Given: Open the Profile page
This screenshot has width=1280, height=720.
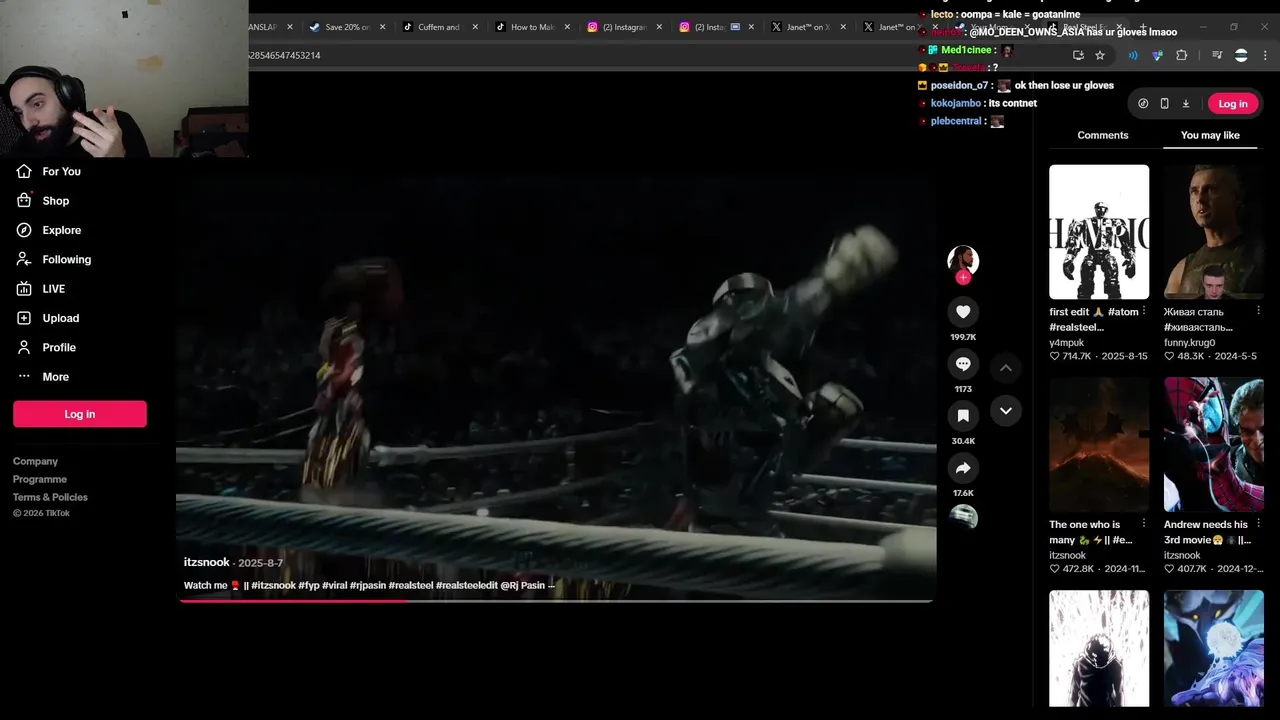Looking at the screenshot, I should pyautogui.click(x=46, y=347).
